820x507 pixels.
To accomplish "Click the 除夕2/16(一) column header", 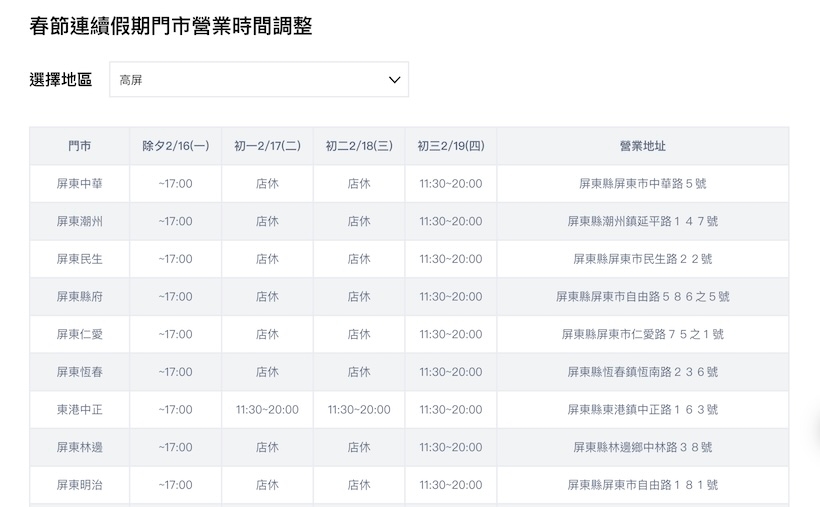I will point(176,146).
